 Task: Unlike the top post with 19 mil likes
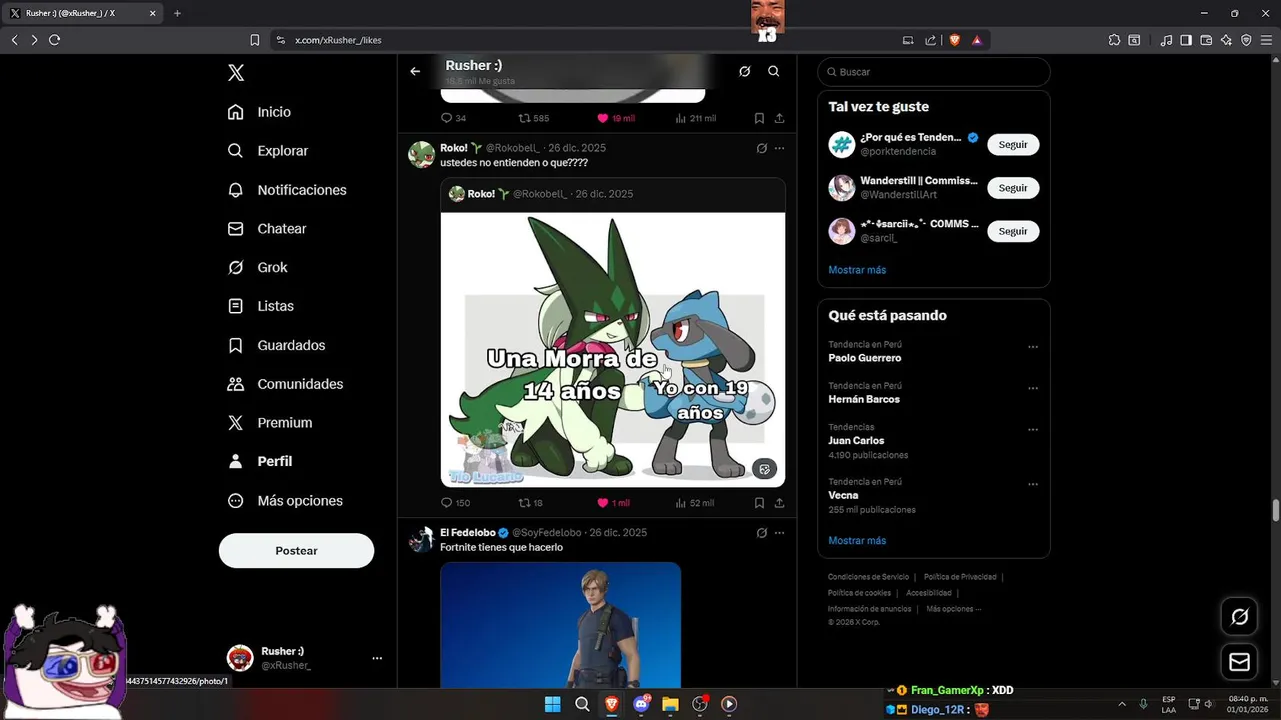[x=615, y=118]
